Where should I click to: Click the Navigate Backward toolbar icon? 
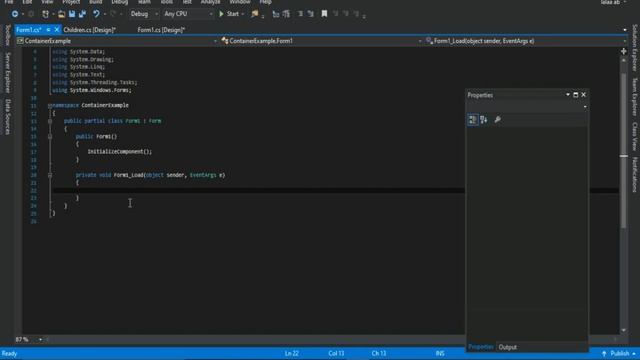(14, 14)
